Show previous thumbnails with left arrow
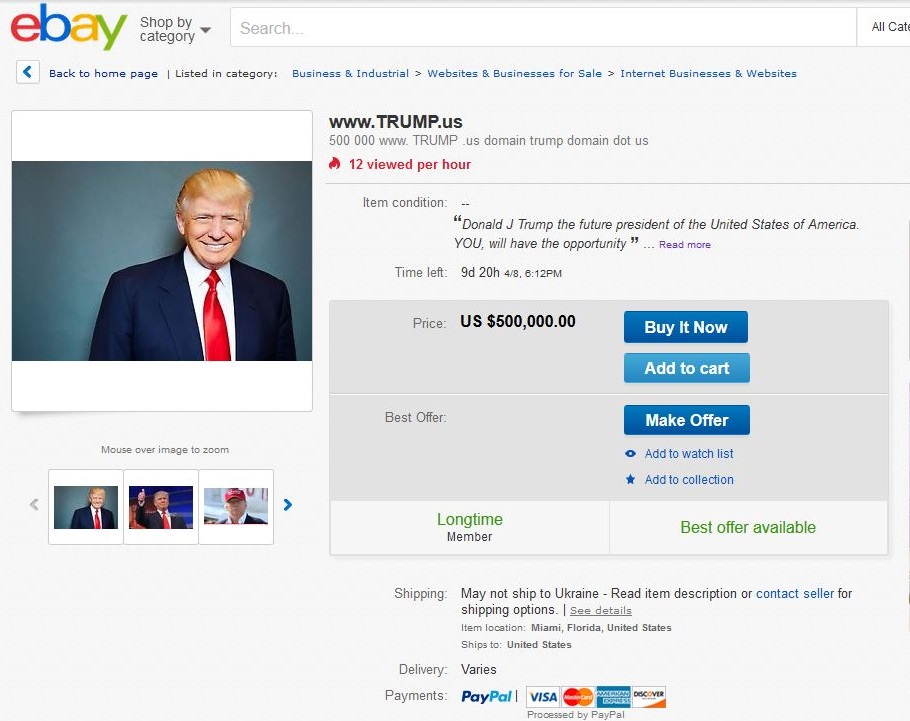The width and height of the screenshot is (910, 721). (34, 505)
